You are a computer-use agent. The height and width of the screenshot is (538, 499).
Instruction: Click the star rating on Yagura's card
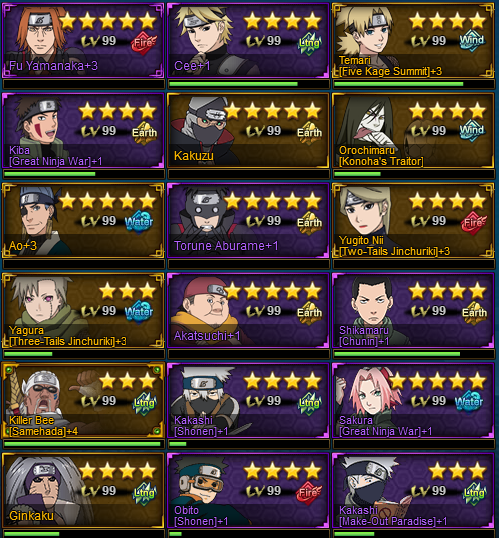click(x=127, y=291)
